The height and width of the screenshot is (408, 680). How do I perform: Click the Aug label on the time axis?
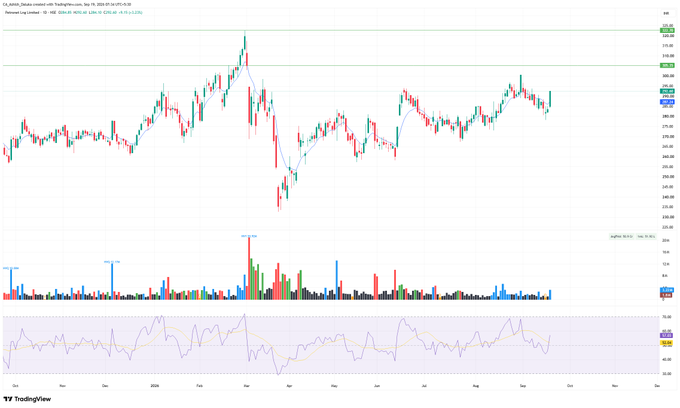[x=476, y=385]
